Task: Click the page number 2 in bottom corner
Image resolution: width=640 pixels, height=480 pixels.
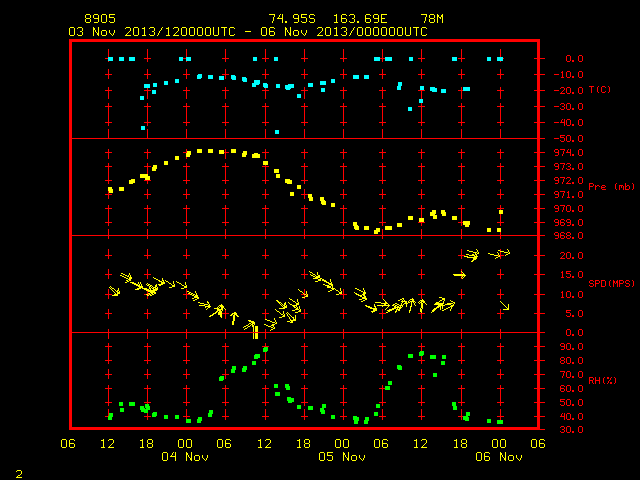Action: (x=19, y=474)
